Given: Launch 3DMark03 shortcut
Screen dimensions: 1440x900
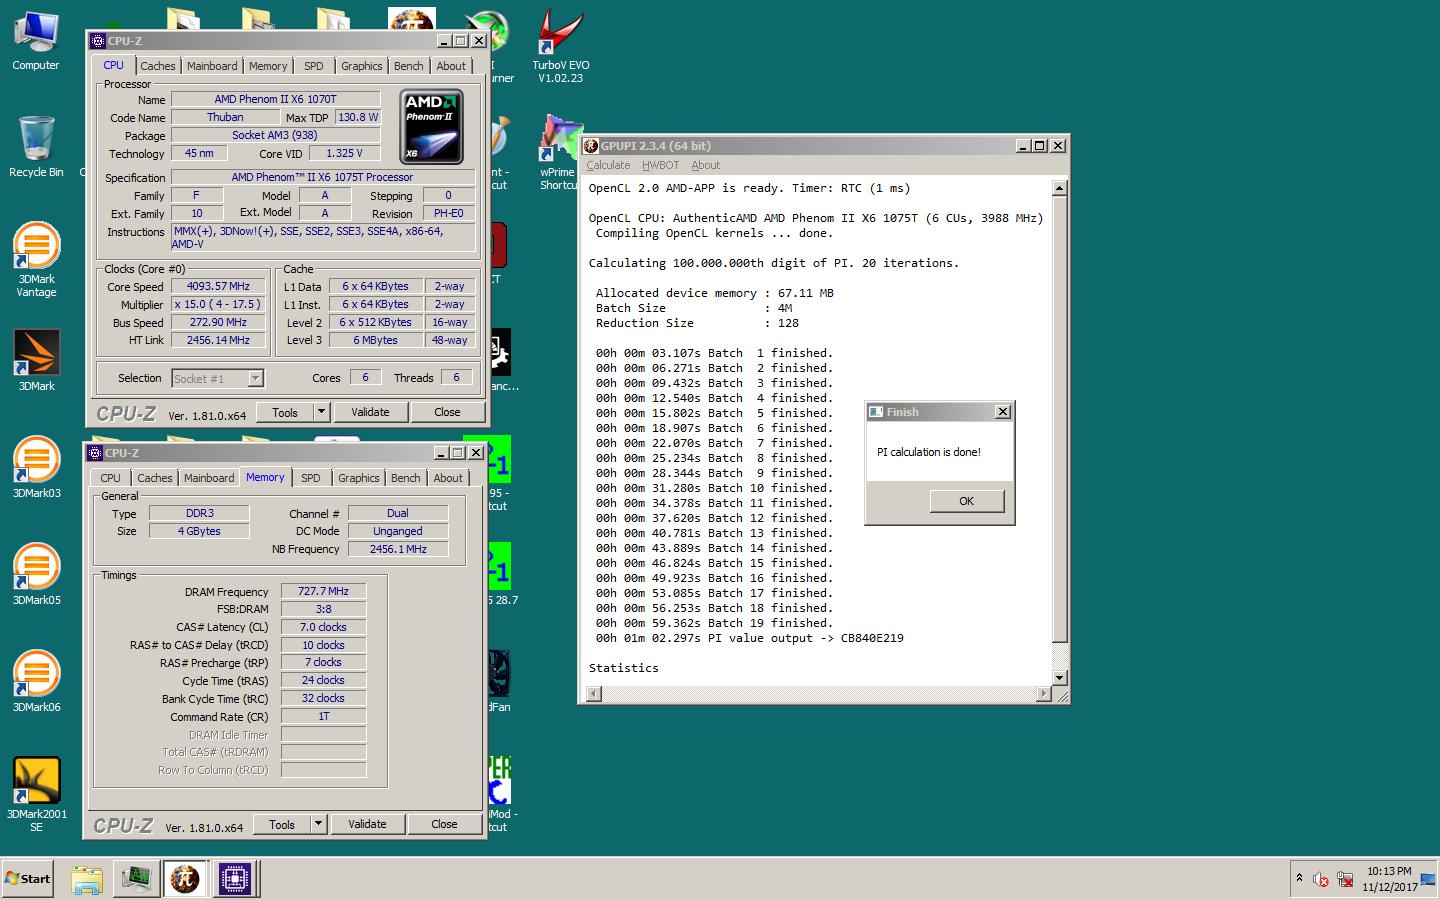Looking at the screenshot, I should [36, 467].
